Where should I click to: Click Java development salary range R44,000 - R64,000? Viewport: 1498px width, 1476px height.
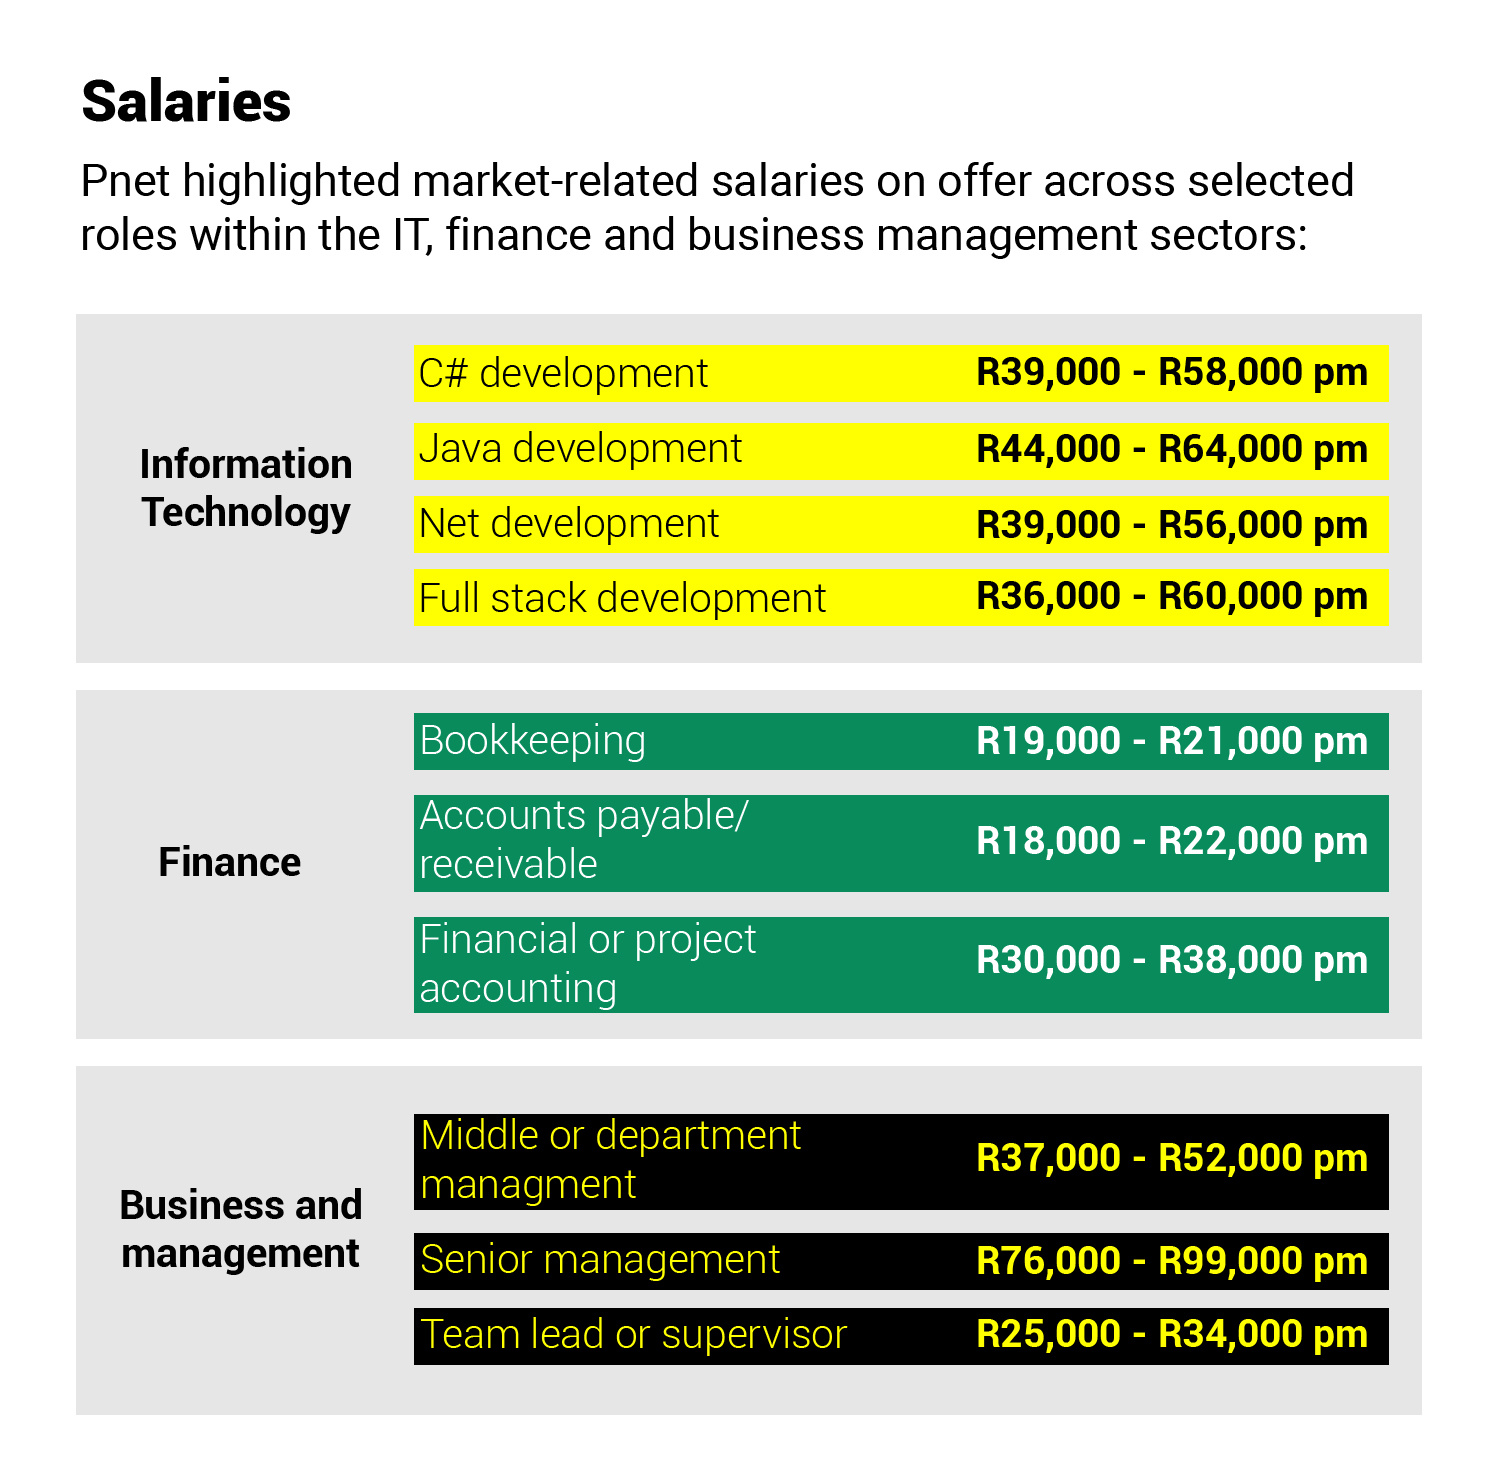click(1172, 449)
